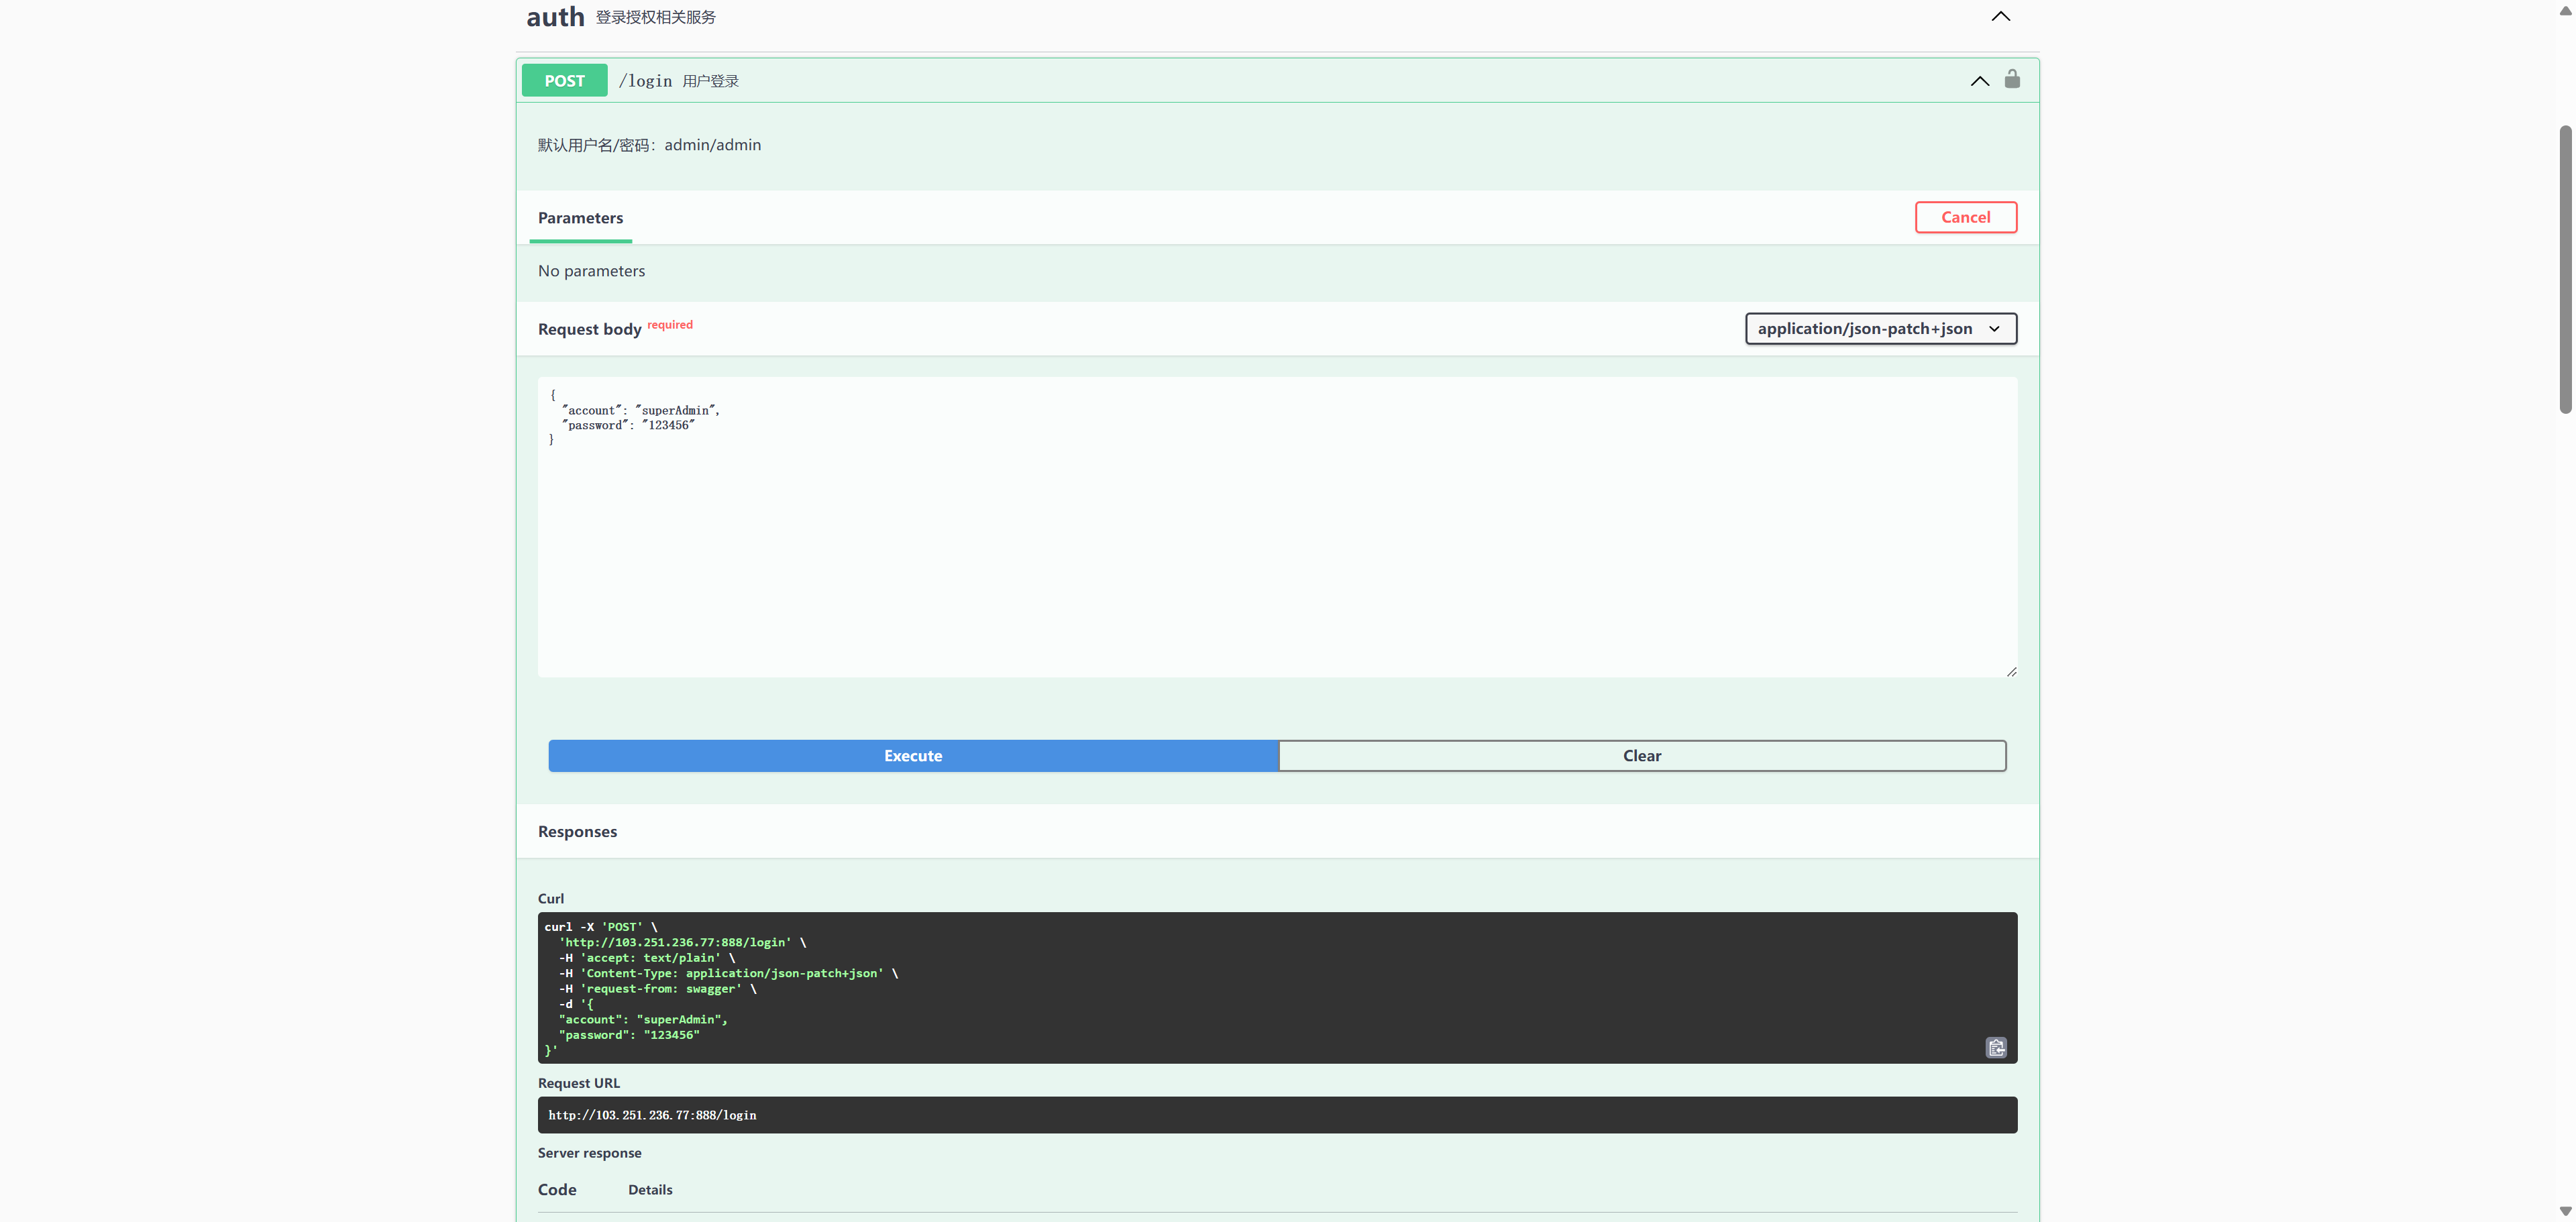The height and width of the screenshot is (1222, 2576).
Task: Click the page vertical scrollbar thumb
Action: point(2565,270)
